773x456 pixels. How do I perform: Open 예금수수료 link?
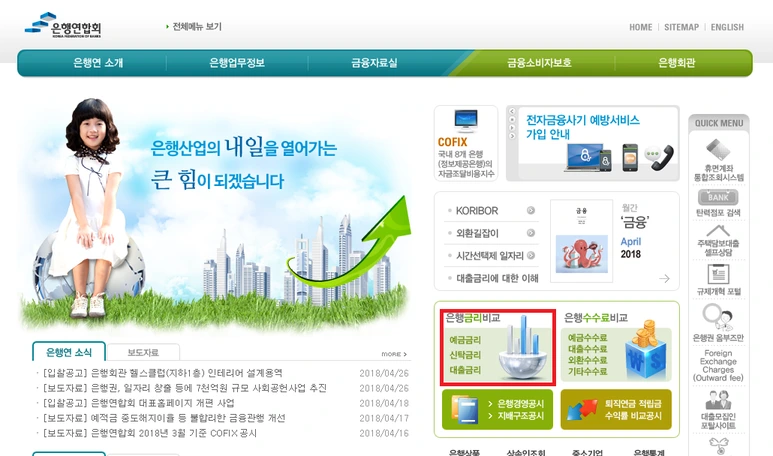588,338
